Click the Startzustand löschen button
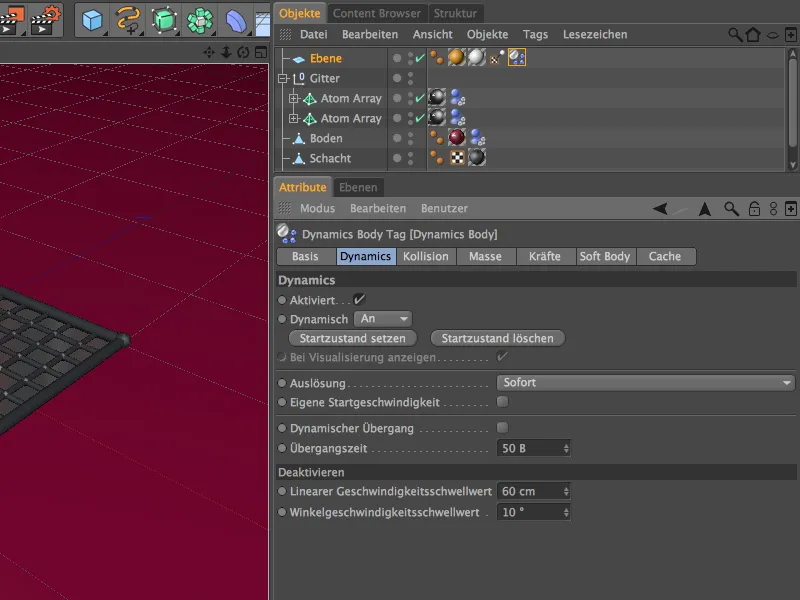 (497, 338)
